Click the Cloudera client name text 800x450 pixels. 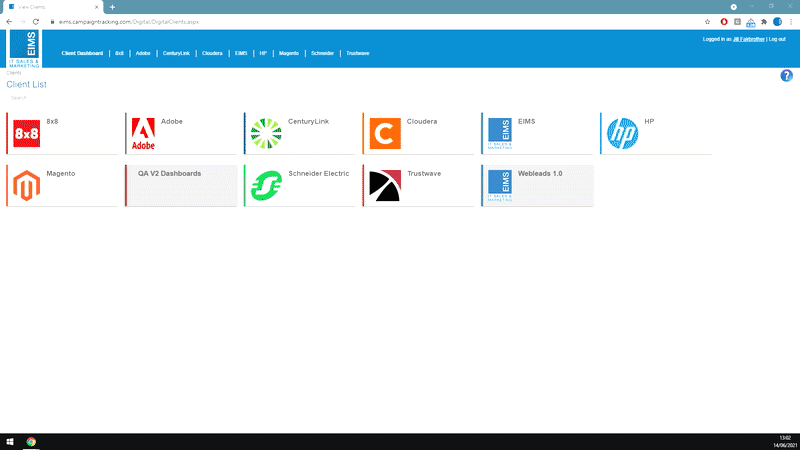pos(422,121)
